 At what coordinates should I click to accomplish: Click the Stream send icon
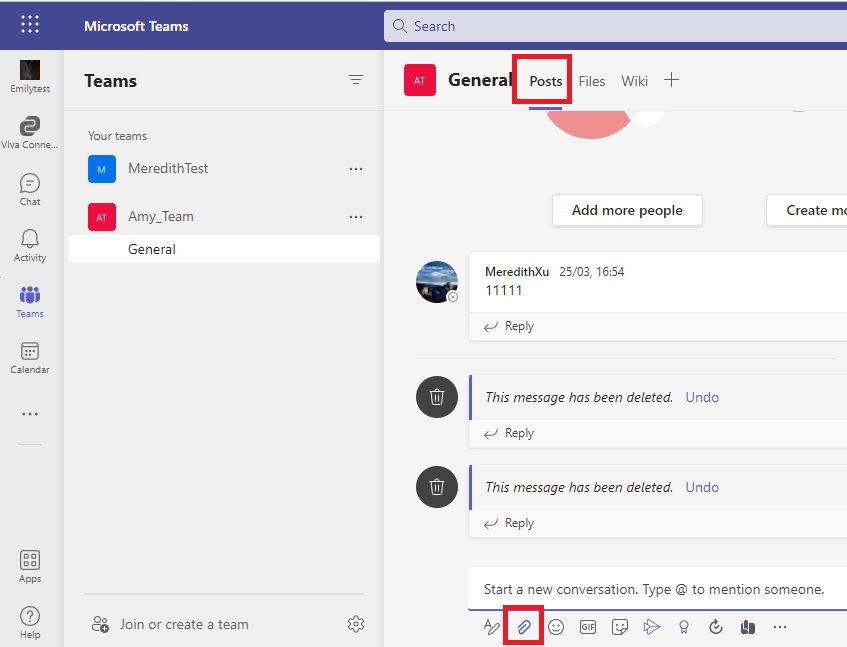point(652,627)
